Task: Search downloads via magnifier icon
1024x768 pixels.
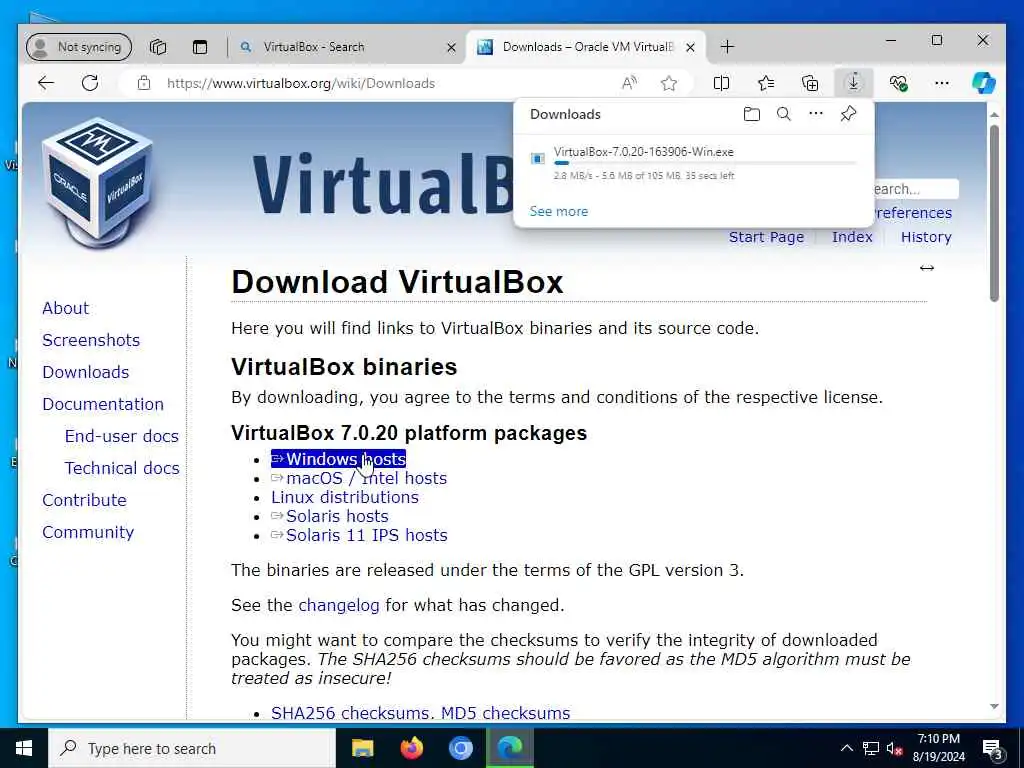Action: tap(784, 114)
